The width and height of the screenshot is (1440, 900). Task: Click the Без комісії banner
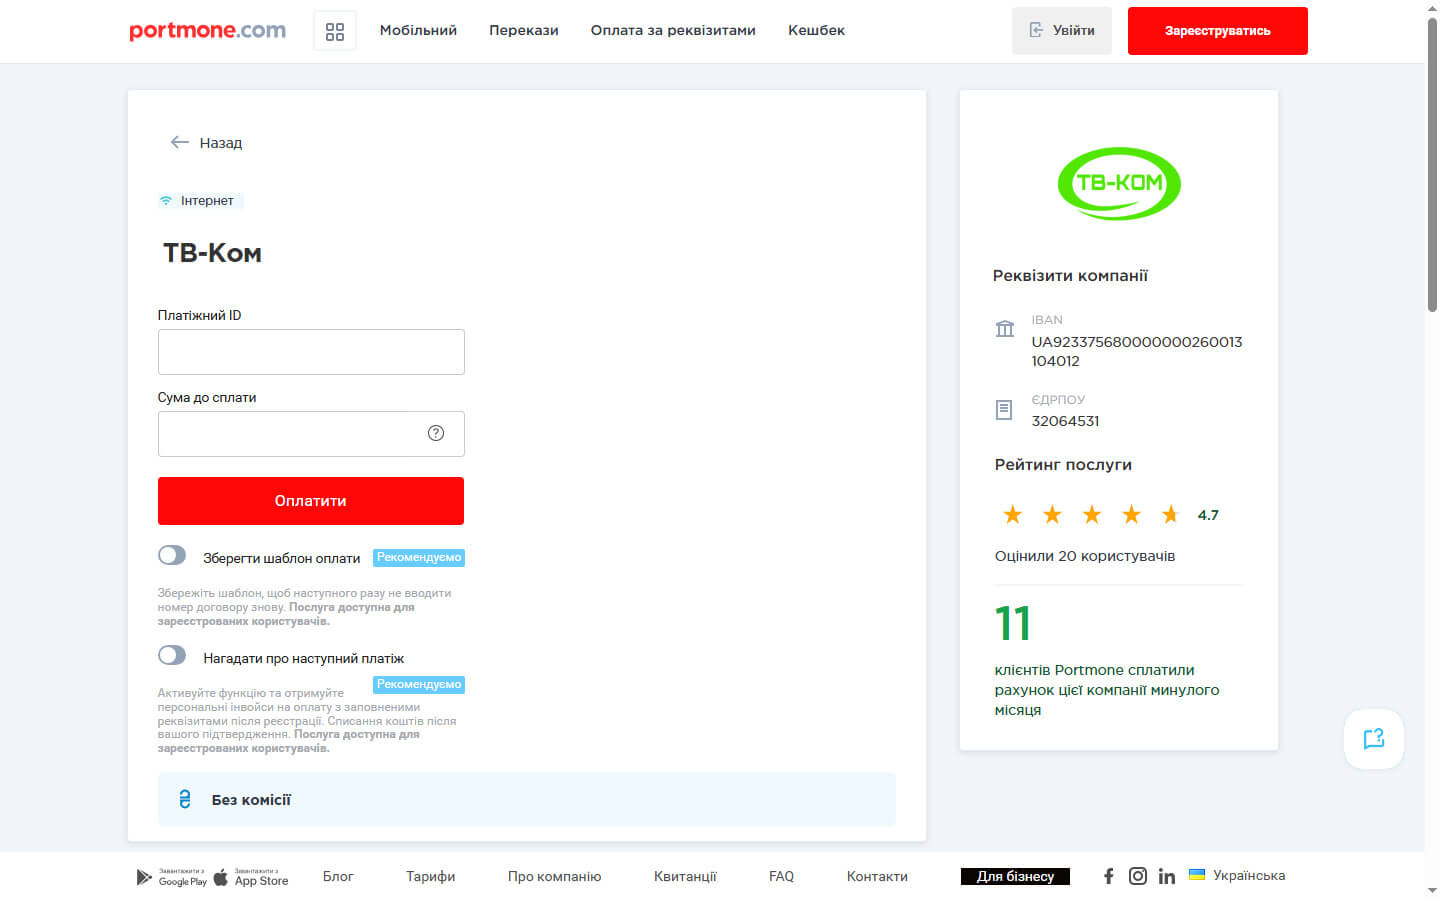tap(527, 799)
